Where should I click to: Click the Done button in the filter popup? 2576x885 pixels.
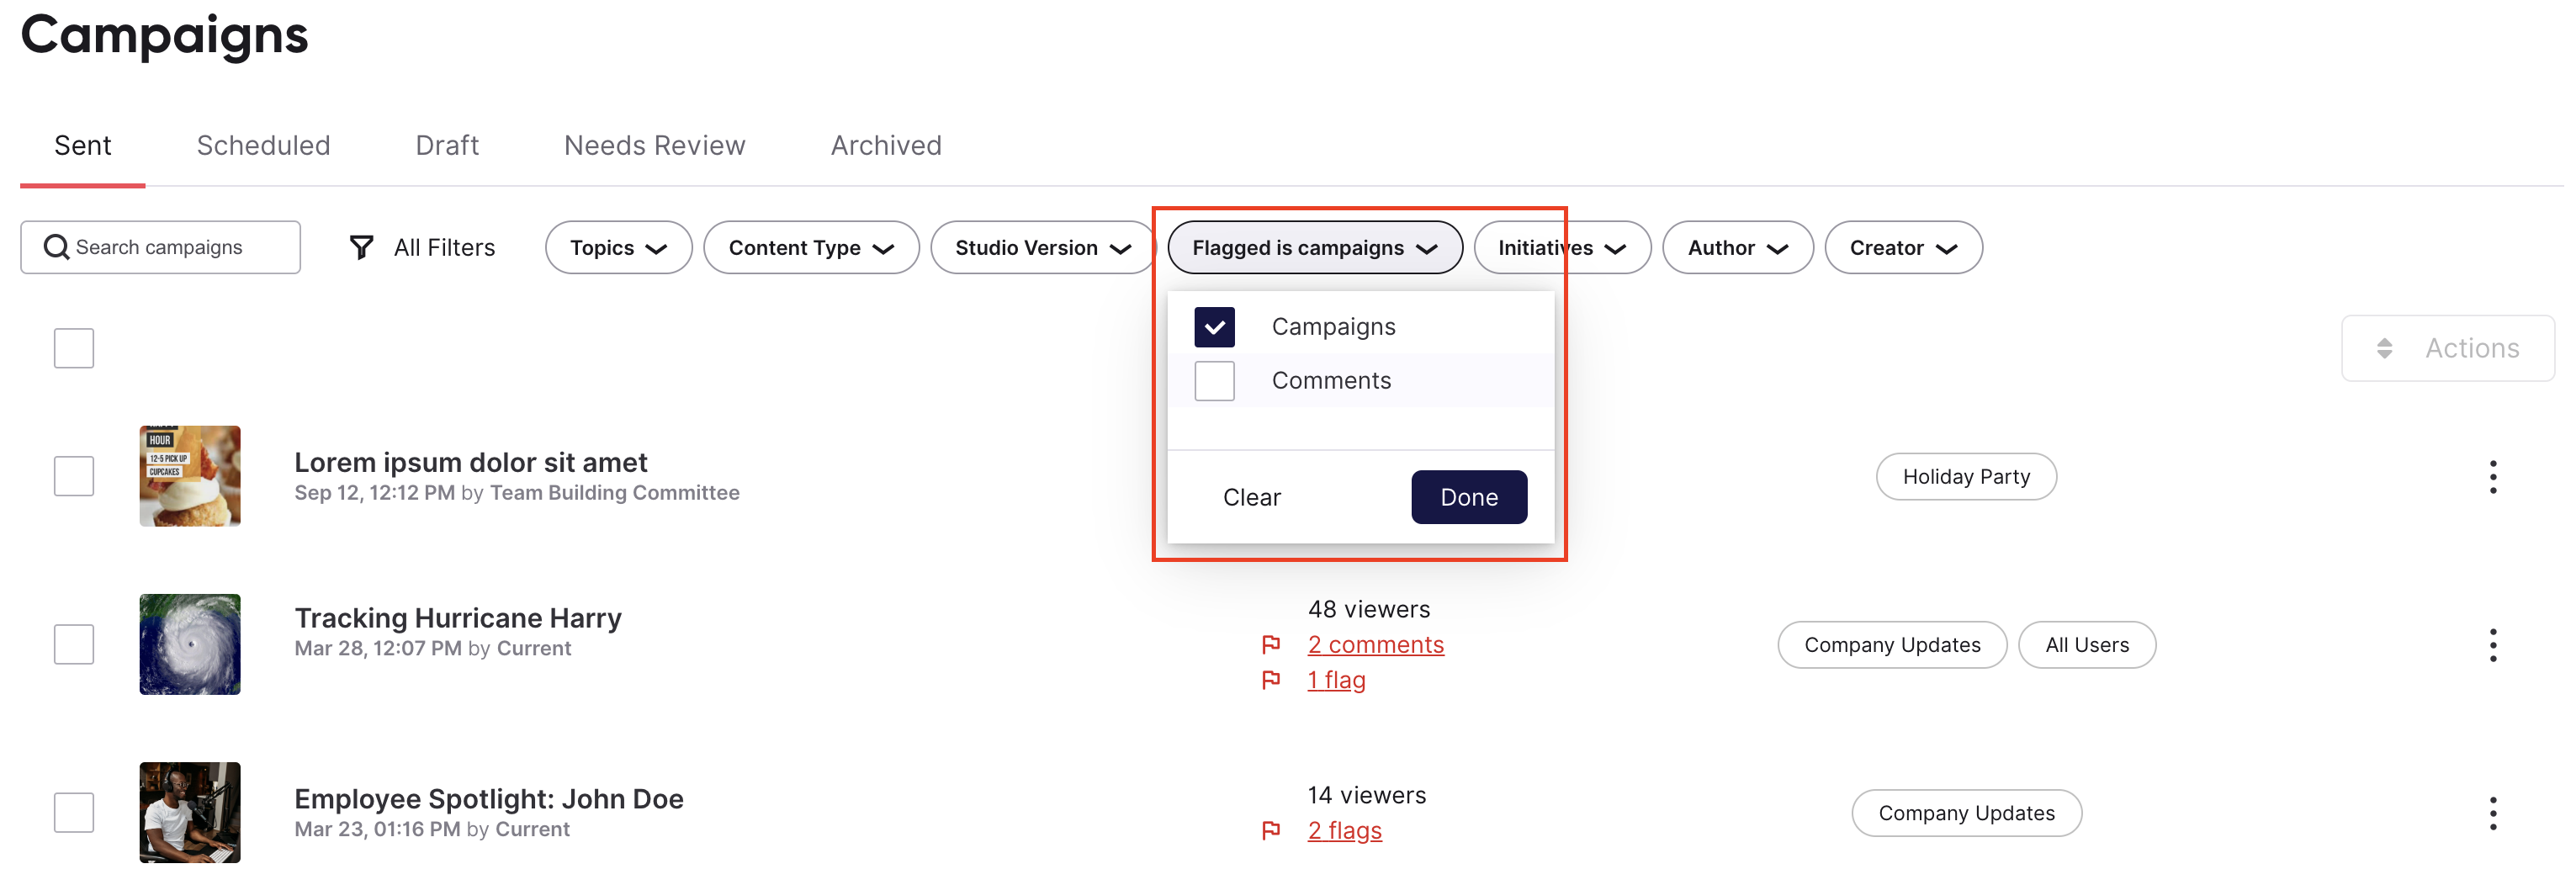(x=1469, y=497)
